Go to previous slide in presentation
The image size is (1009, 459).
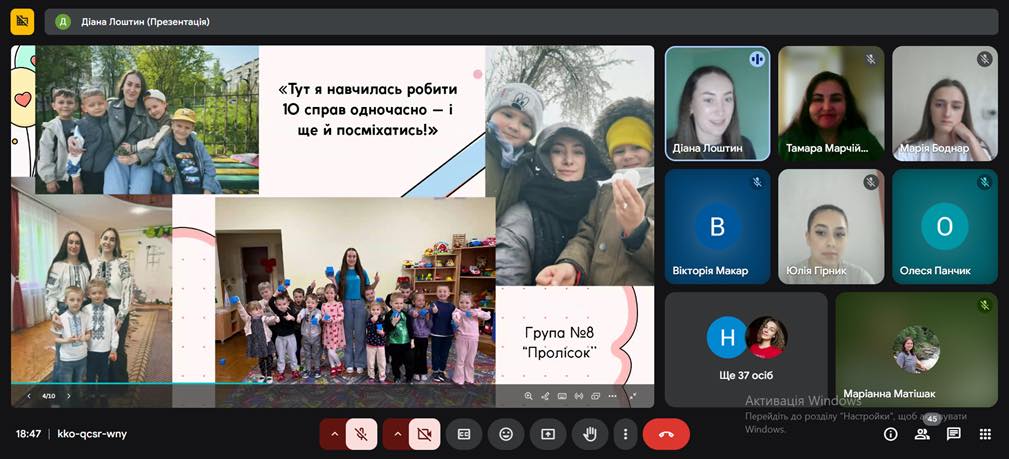click(28, 396)
